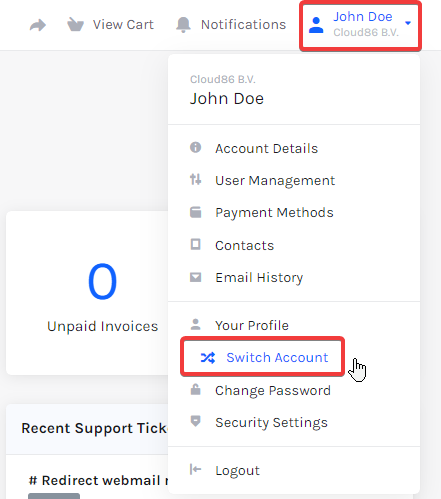Select Your Profile from the menu

point(252,325)
